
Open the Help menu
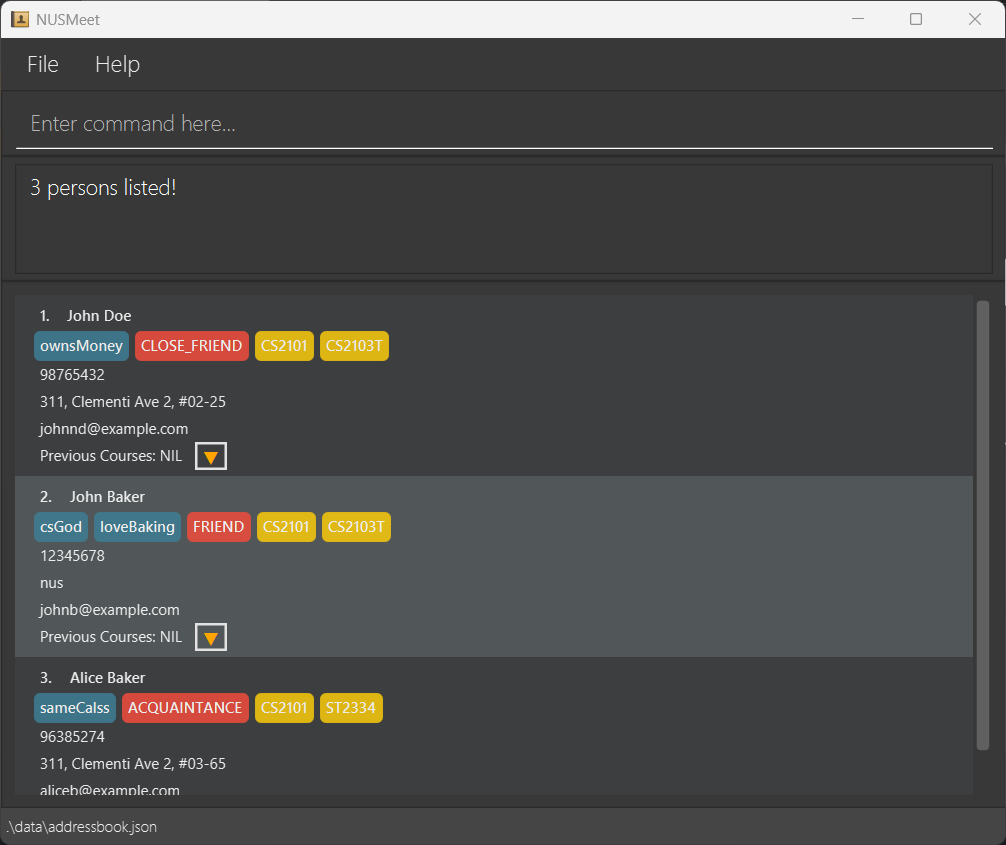[117, 65]
